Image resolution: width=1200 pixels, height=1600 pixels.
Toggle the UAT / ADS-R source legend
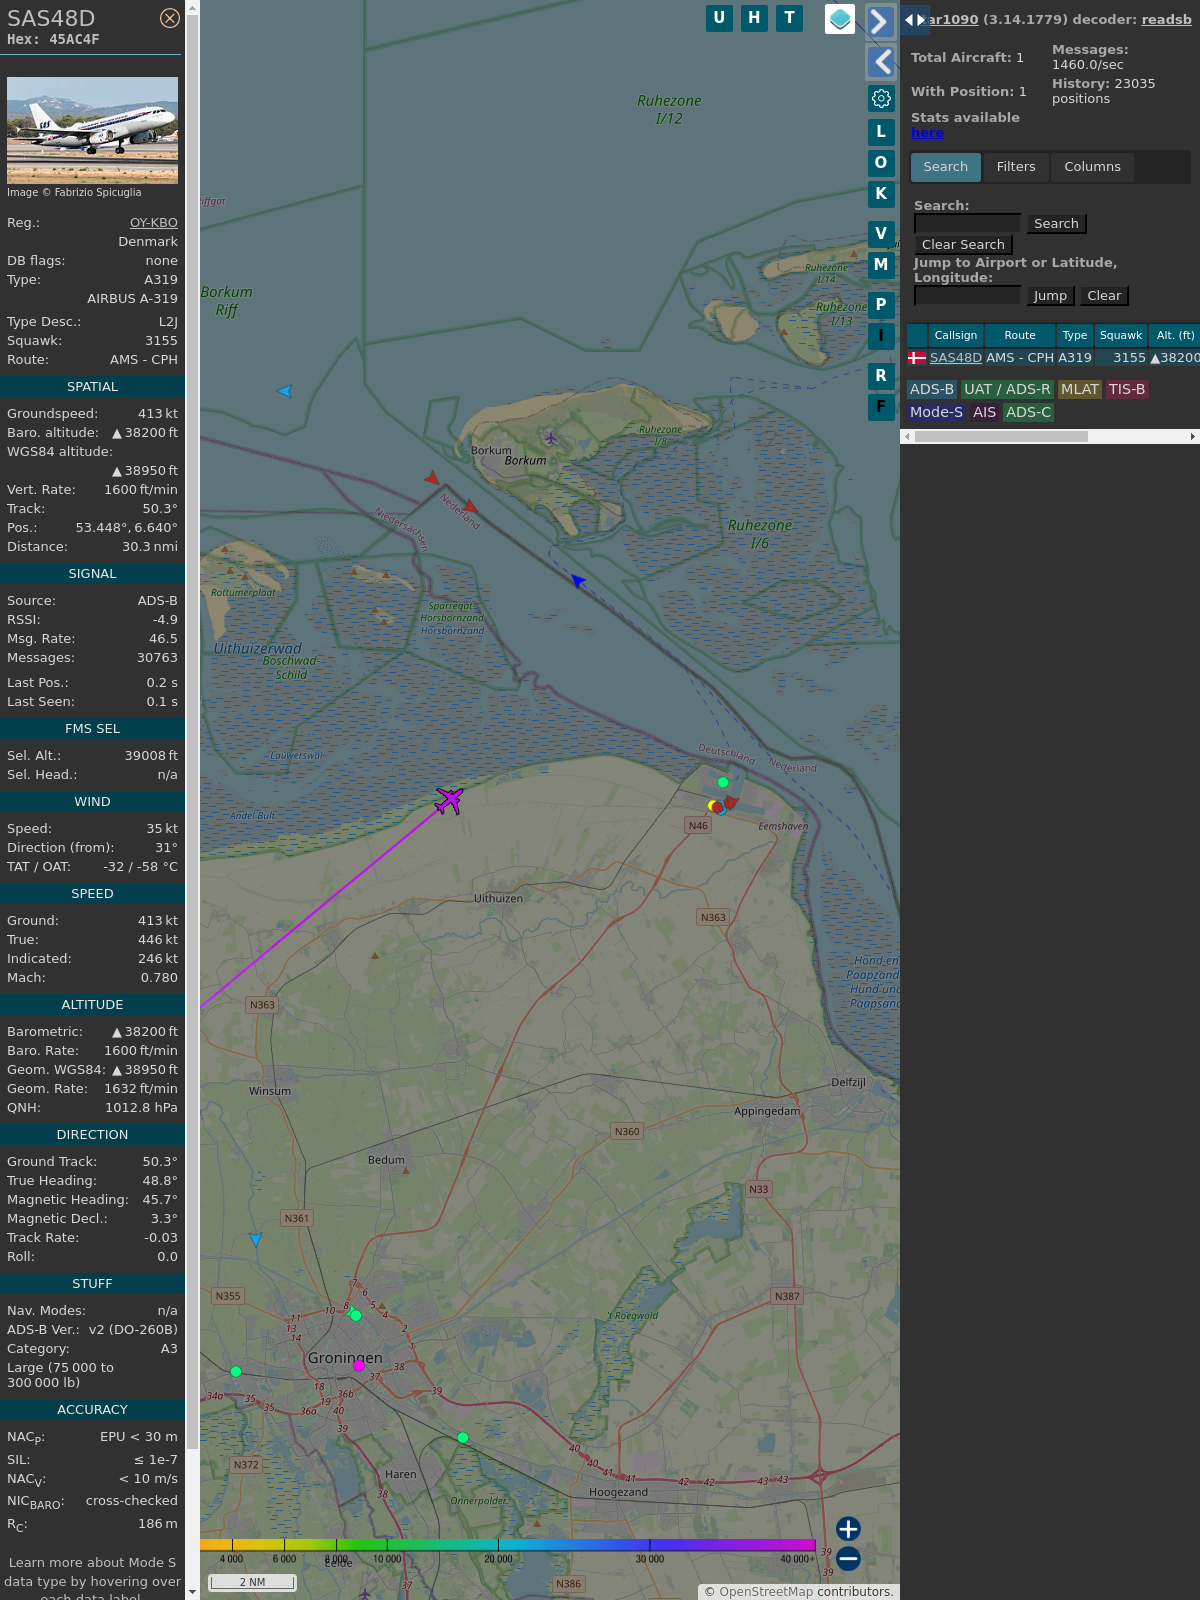click(1007, 390)
